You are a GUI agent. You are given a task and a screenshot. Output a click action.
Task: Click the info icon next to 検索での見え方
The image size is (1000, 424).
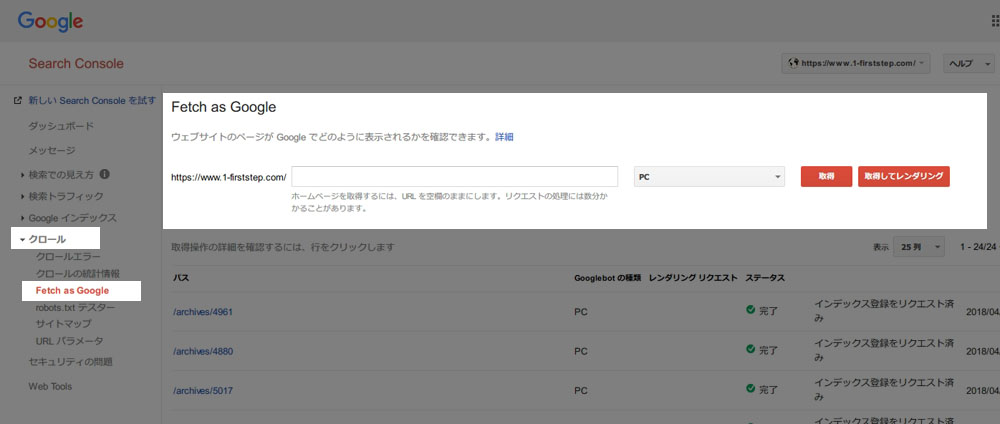tap(105, 174)
